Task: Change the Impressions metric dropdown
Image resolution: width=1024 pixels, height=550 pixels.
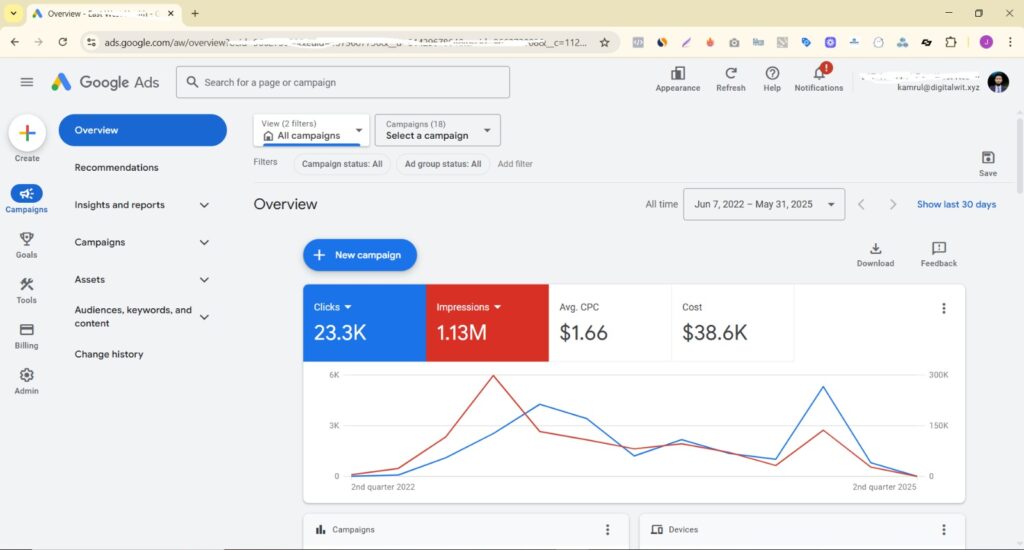Action: (468, 307)
